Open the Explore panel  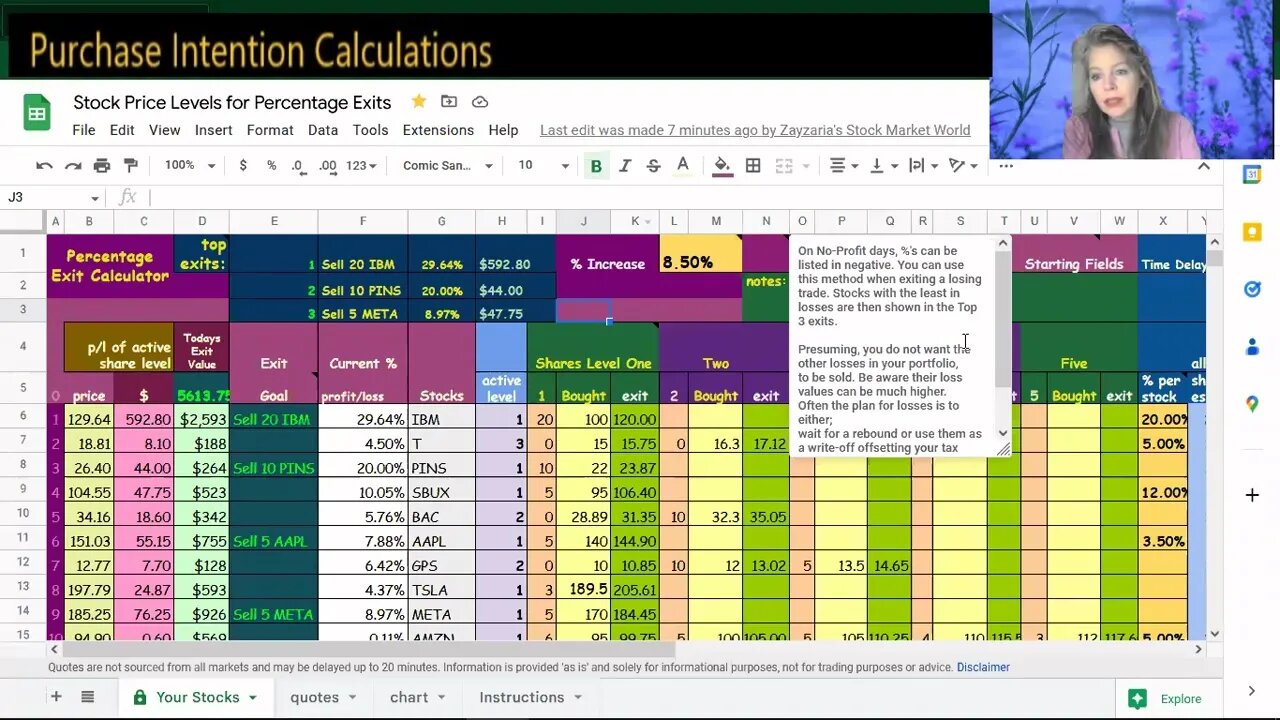click(1165, 699)
